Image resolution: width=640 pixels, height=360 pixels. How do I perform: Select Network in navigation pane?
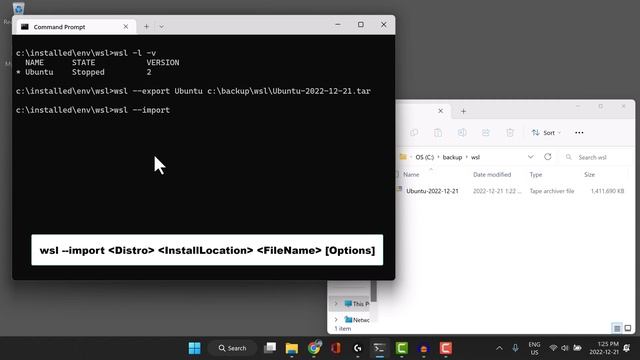[x=358, y=320]
